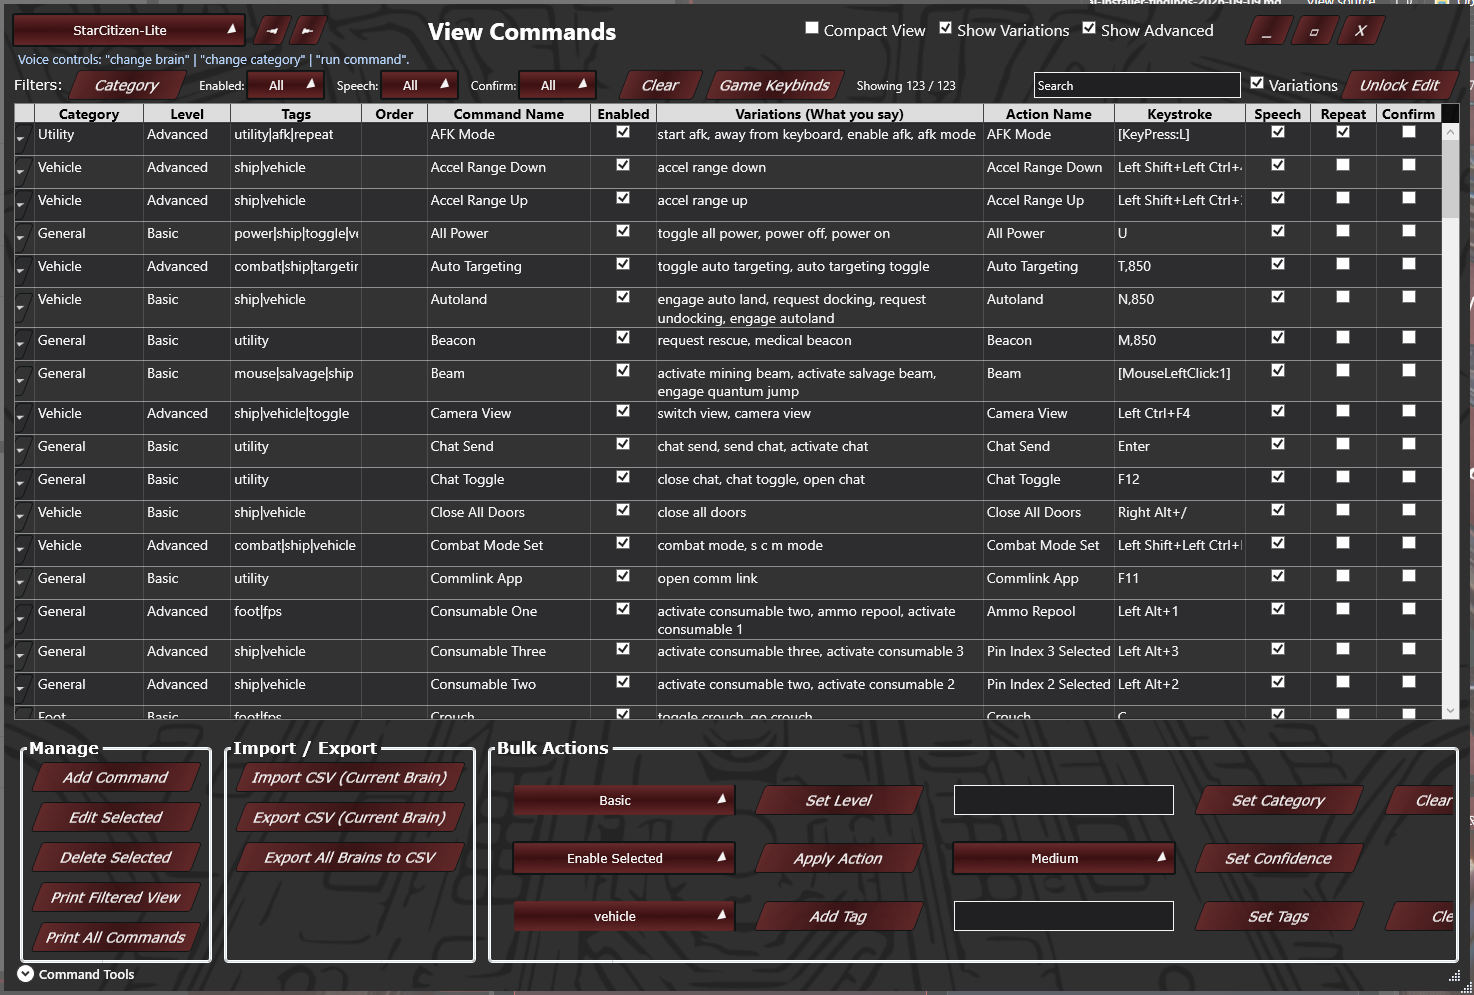
Task: Open the Confirm filter dropdown
Action: [x=558, y=85]
